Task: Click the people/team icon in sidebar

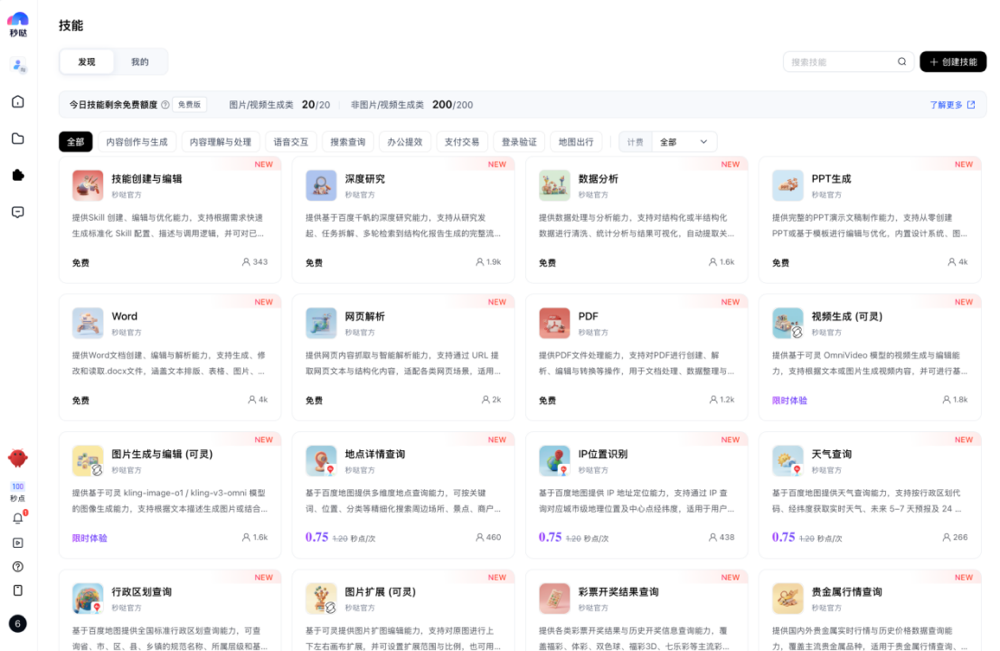Action: click(x=18, y=65)
